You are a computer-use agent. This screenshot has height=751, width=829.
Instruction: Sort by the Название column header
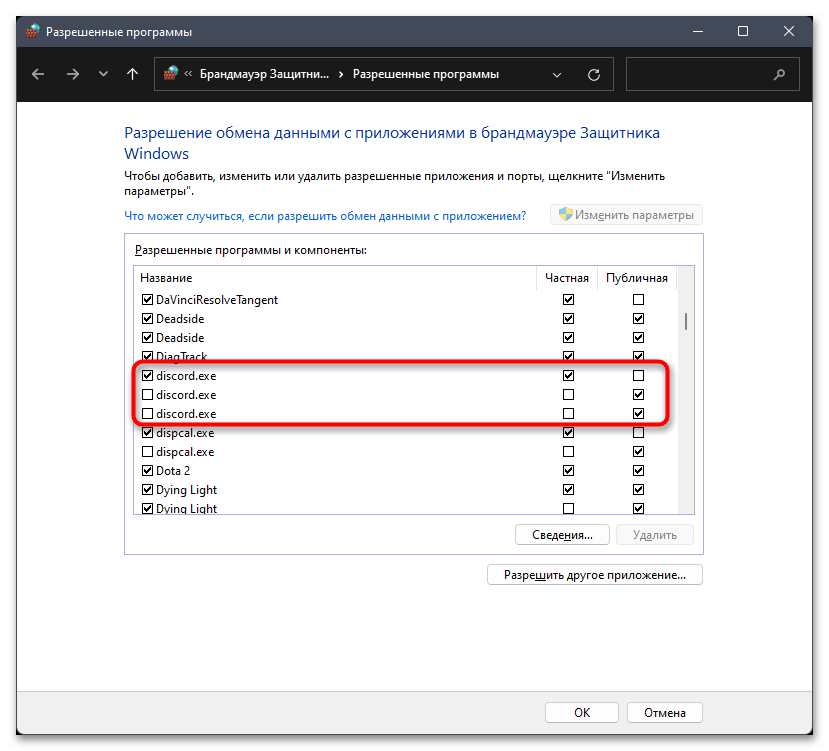coord(166,278)
